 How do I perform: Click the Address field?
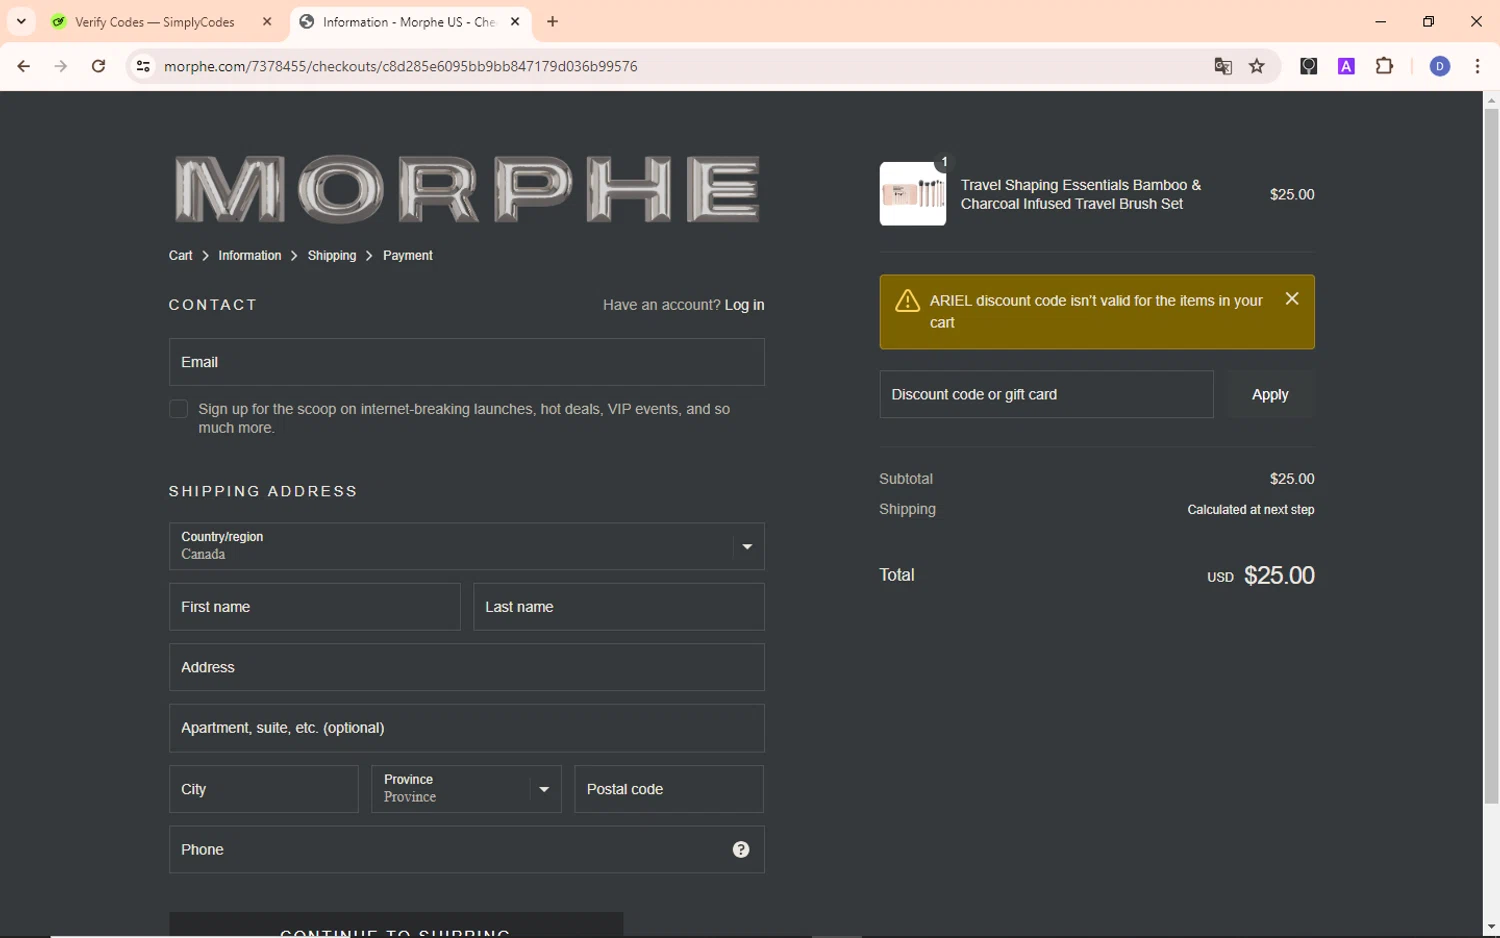467,667
